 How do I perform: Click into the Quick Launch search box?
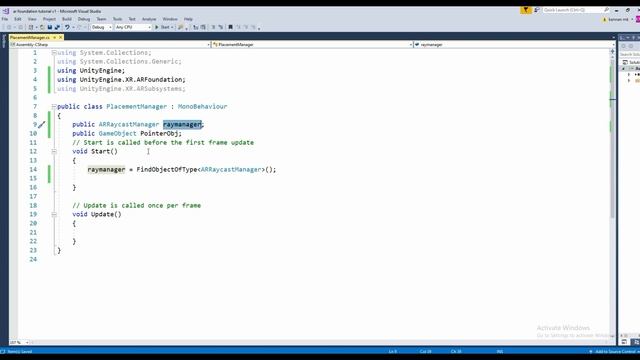coord(576,10)
